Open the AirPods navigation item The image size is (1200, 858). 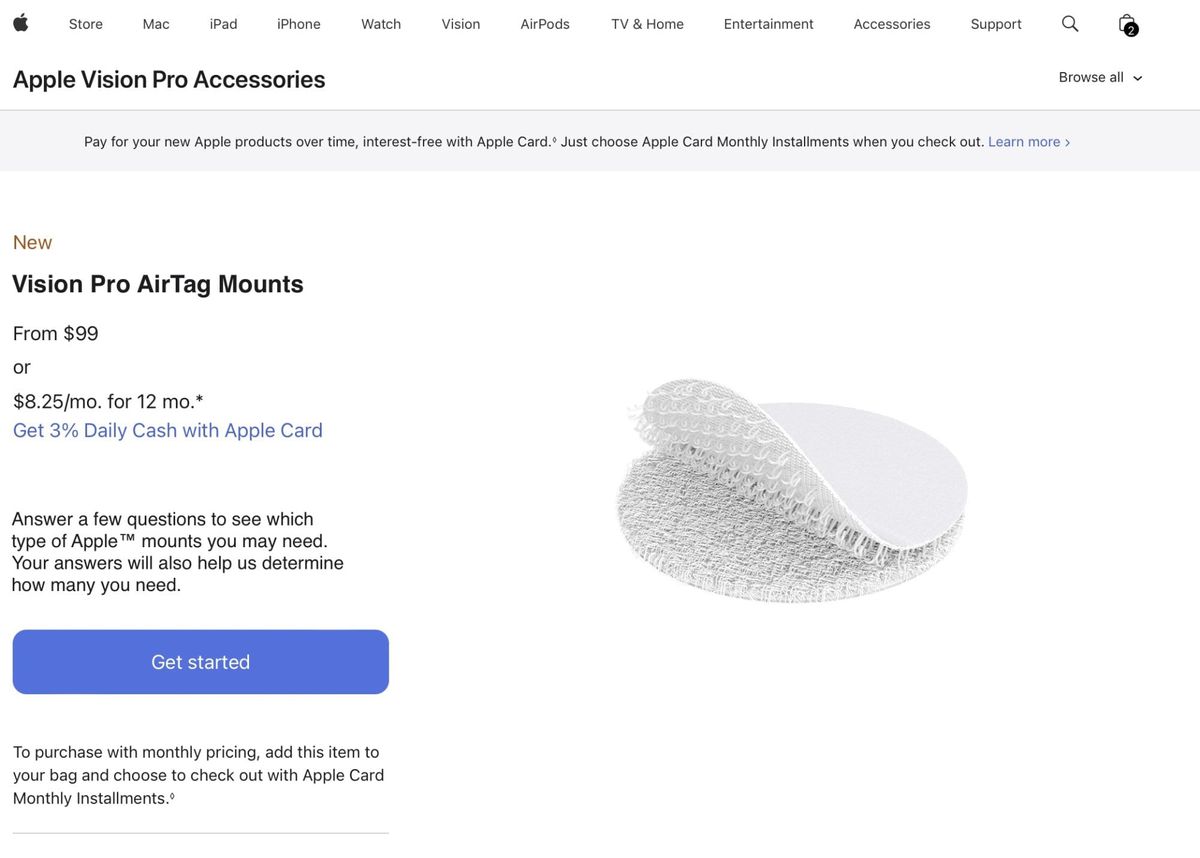click(x=545, y=24)
